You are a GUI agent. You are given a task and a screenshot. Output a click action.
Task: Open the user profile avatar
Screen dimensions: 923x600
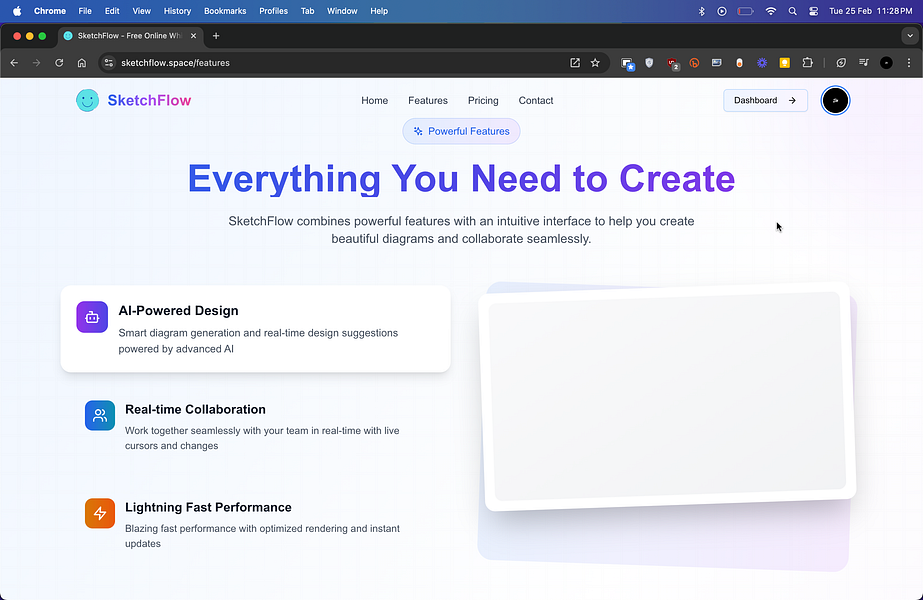(x=835, y=101)
